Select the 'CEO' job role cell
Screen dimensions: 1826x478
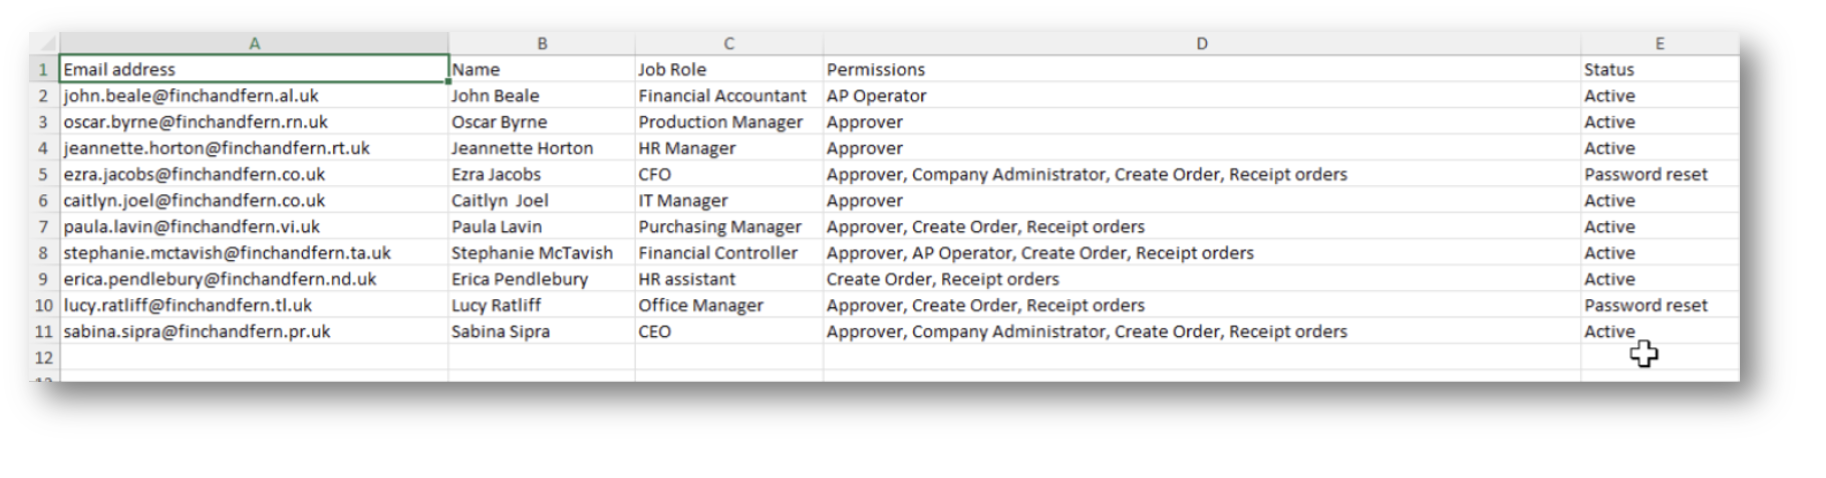(x=728, y=331)
